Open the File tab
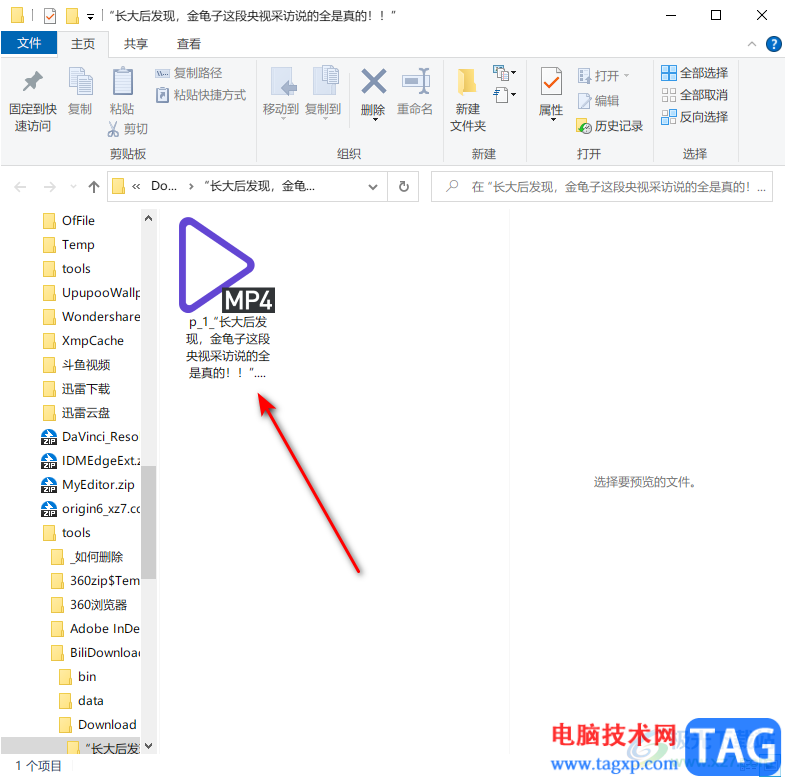 (29, 43)
